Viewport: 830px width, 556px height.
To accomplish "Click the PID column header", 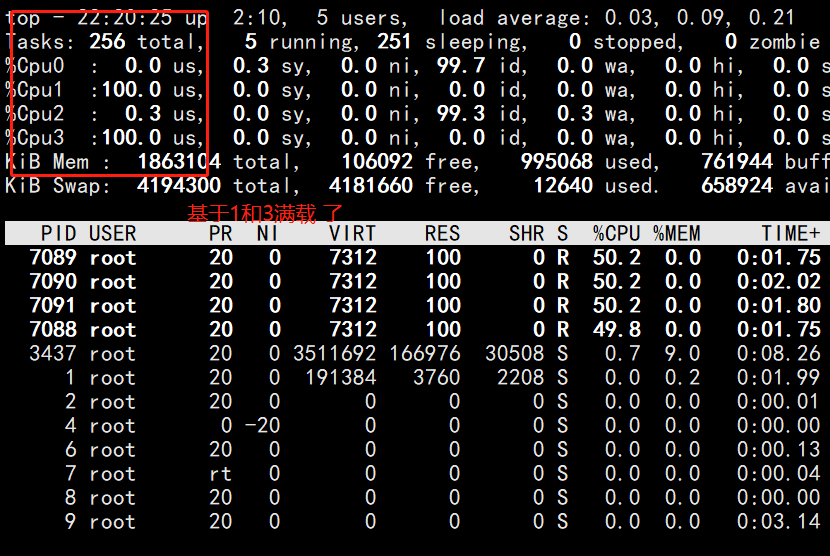I will tap(59, 233).
